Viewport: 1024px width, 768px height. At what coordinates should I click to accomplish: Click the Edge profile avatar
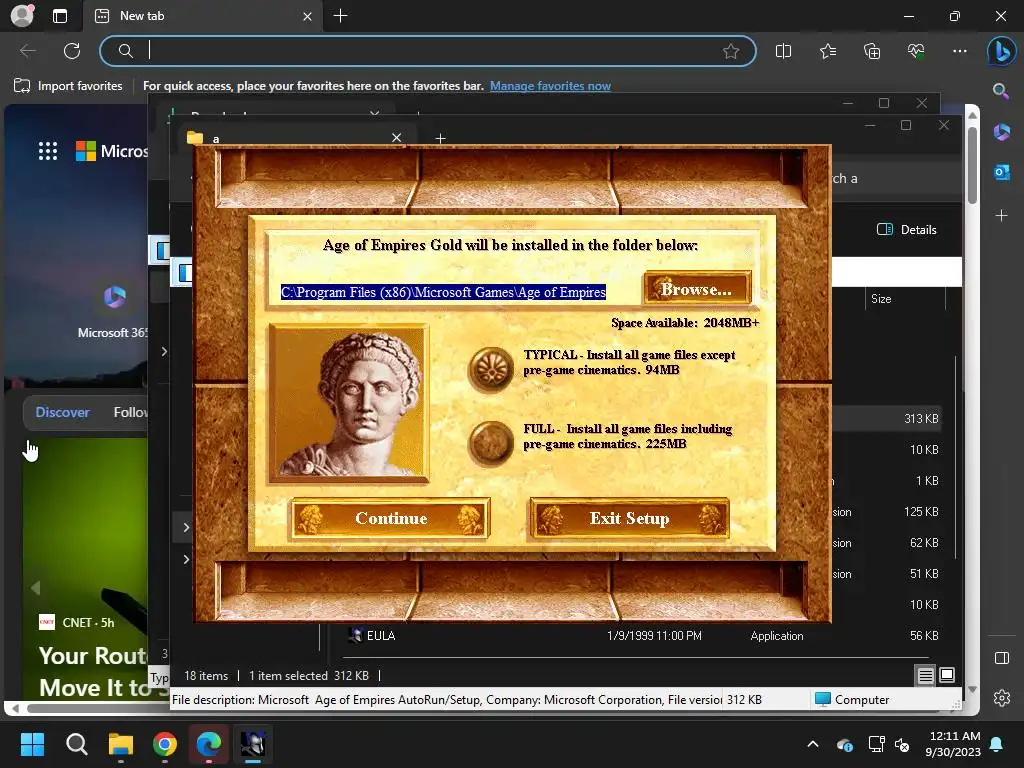[x=22, y=16]
